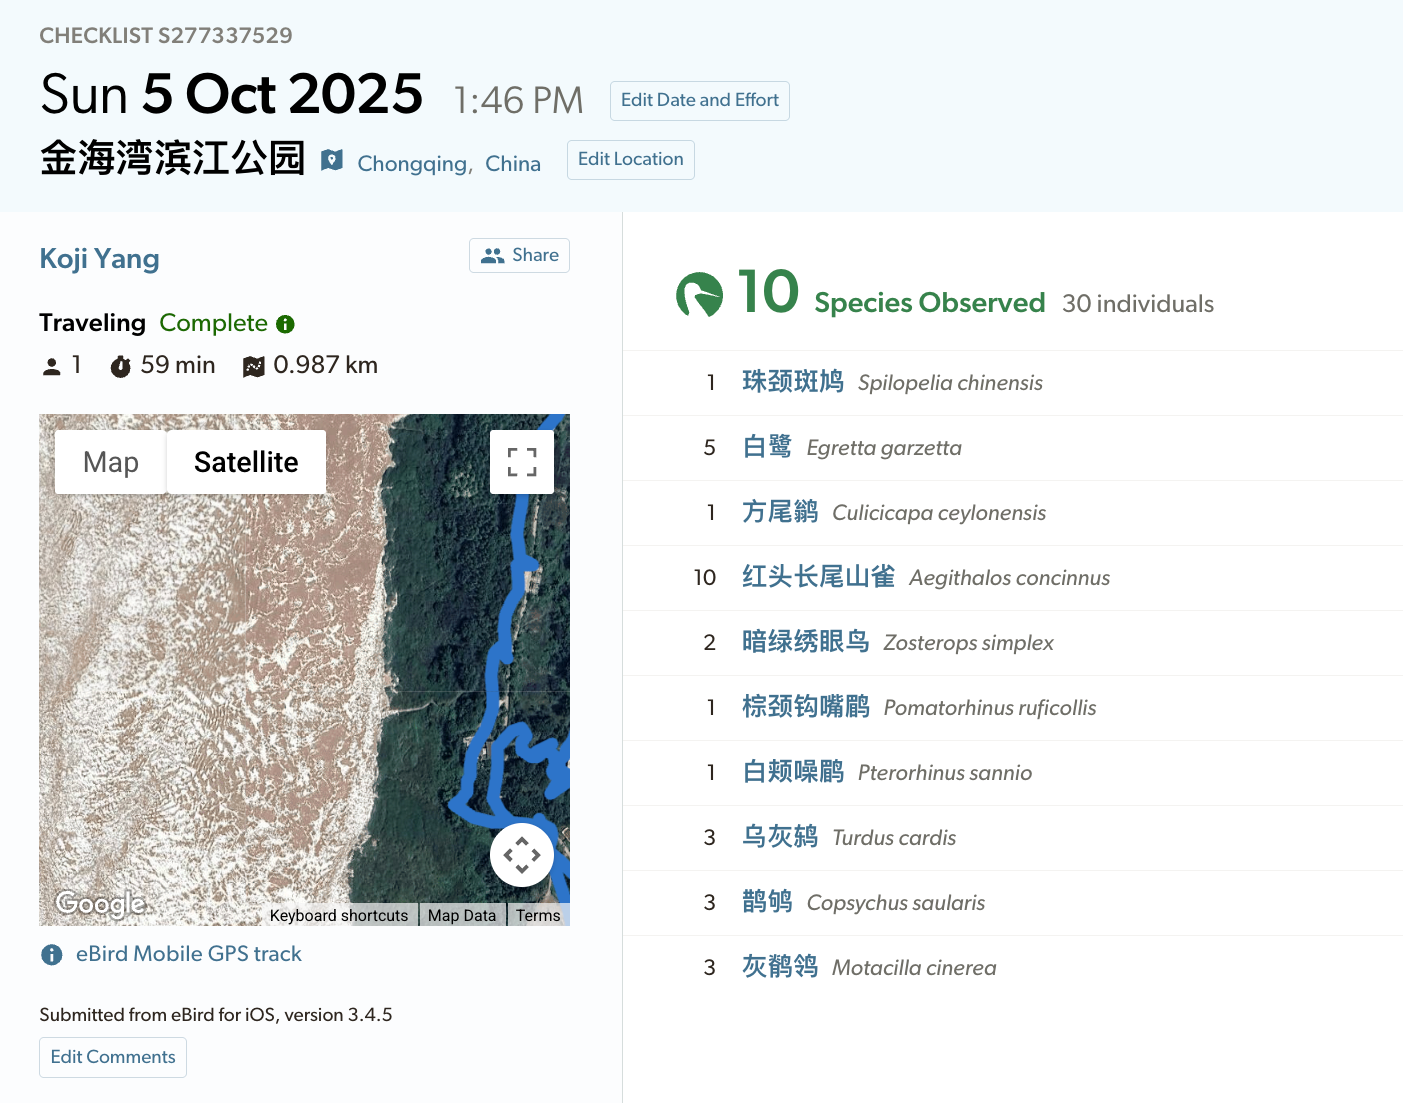Click the count '5' beside 白鹭
This screenshot has height=1104, width=1404.
click(x=710, y=448)
